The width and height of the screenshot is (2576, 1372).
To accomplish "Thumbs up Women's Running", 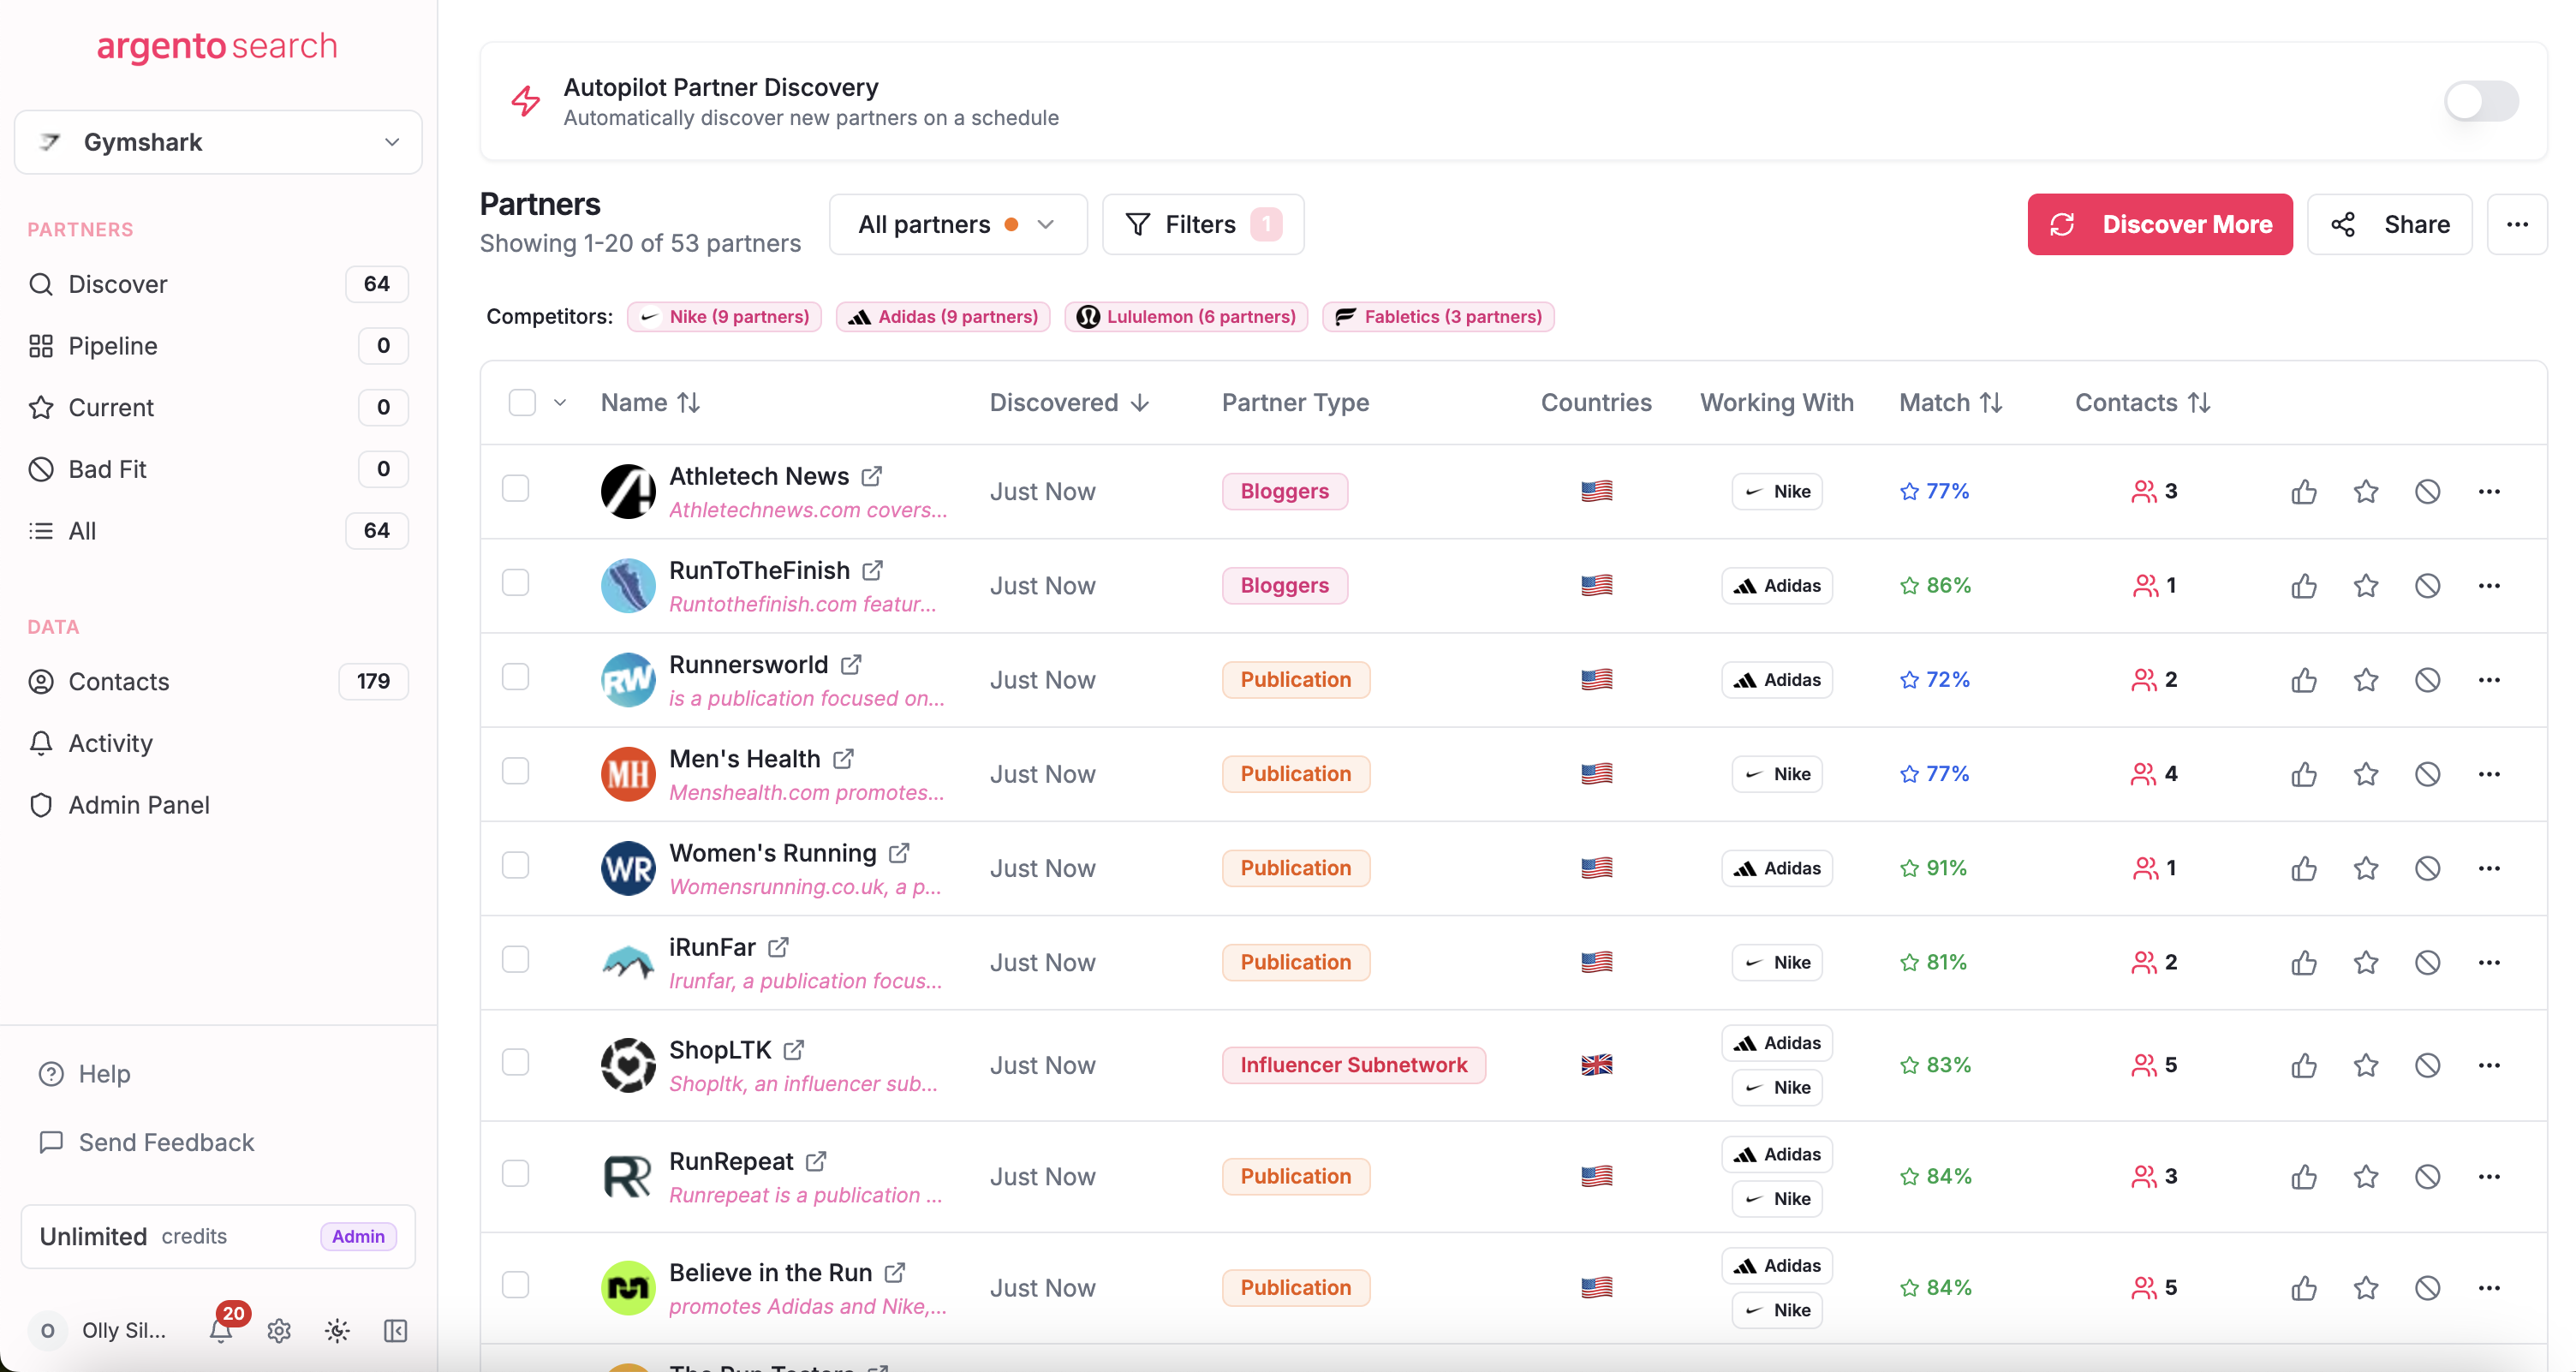I will click(x=2304, y=868).
